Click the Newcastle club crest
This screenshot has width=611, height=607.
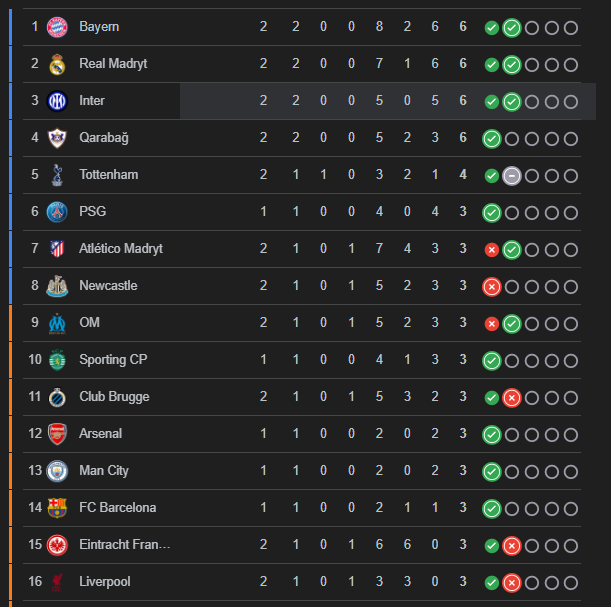[x=57, y=286]
